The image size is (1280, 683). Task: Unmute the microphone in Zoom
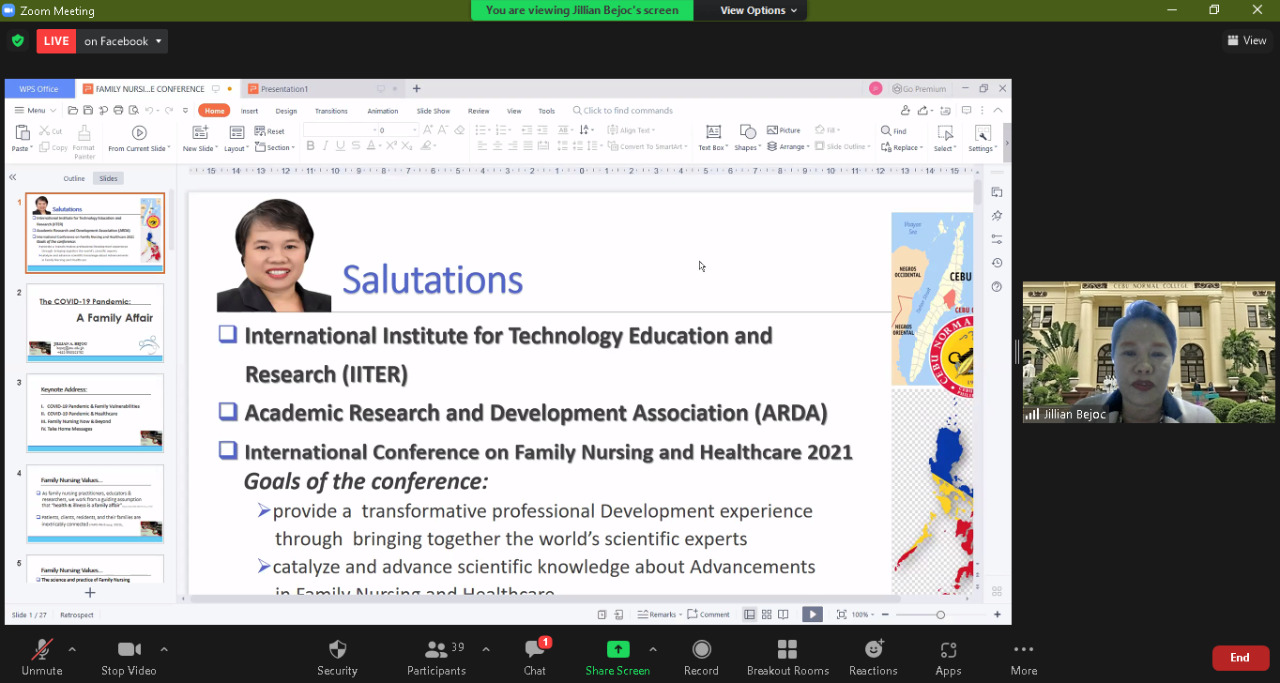pos(42,658)
